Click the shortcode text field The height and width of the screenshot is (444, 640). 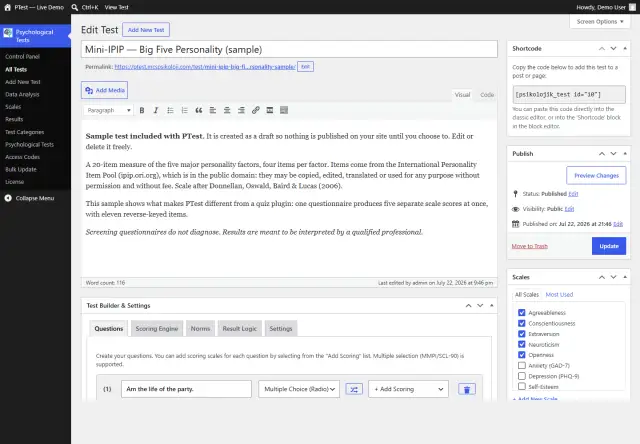(569, 95)
